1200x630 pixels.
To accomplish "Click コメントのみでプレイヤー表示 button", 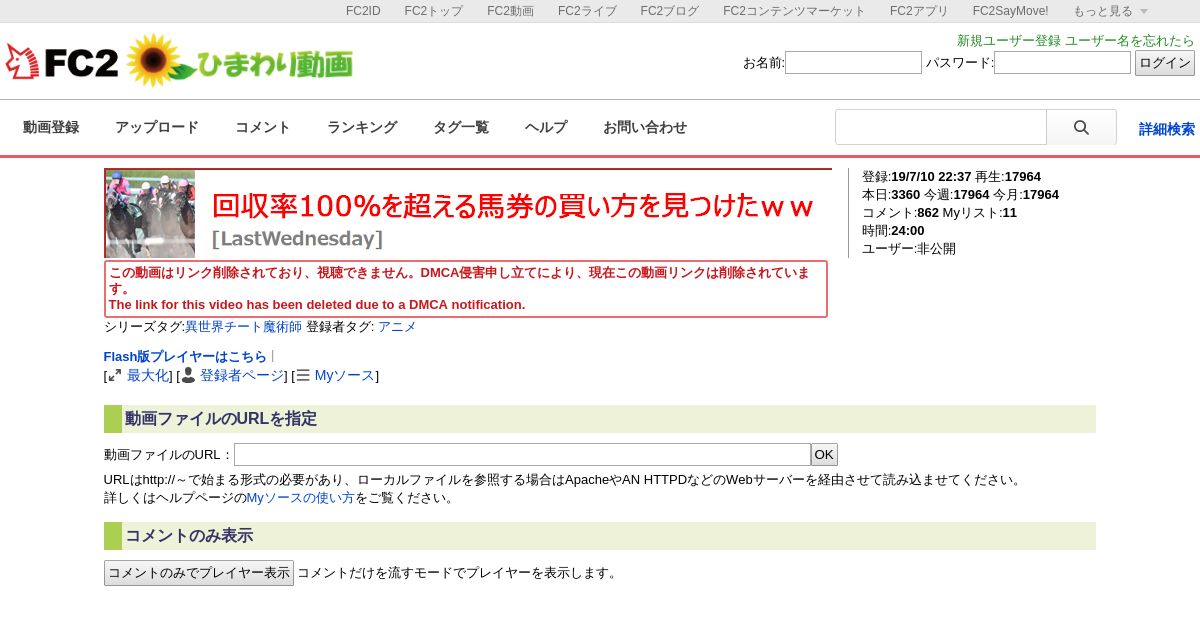I will [x=199, y=573].
